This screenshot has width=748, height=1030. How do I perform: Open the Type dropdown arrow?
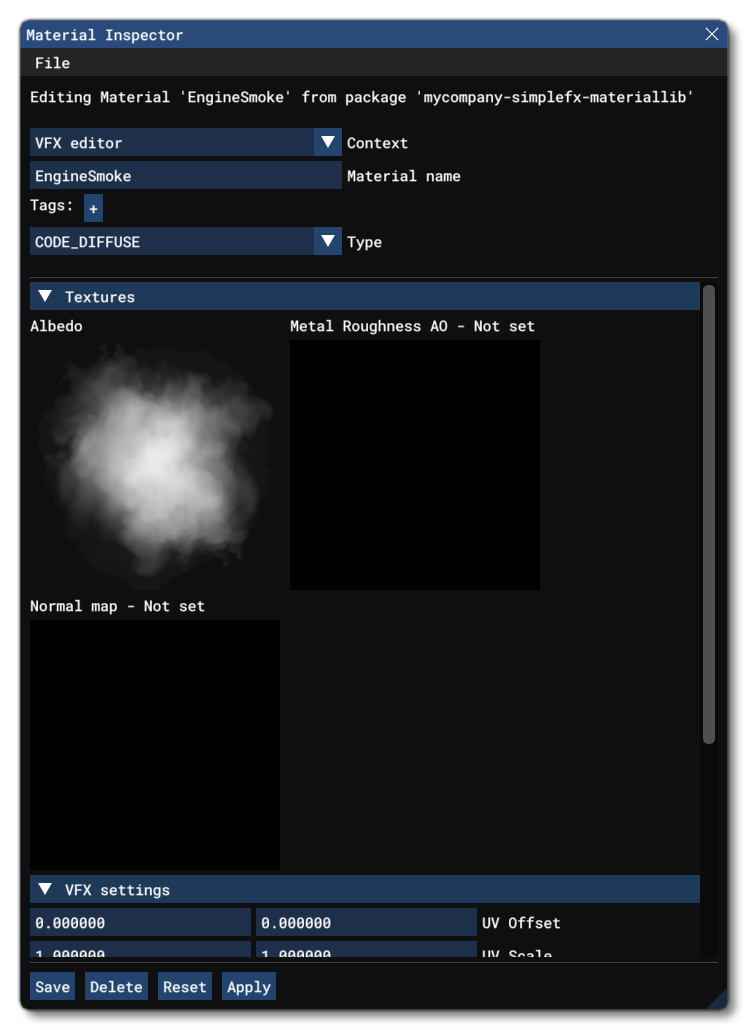click(x=327, y=242)
